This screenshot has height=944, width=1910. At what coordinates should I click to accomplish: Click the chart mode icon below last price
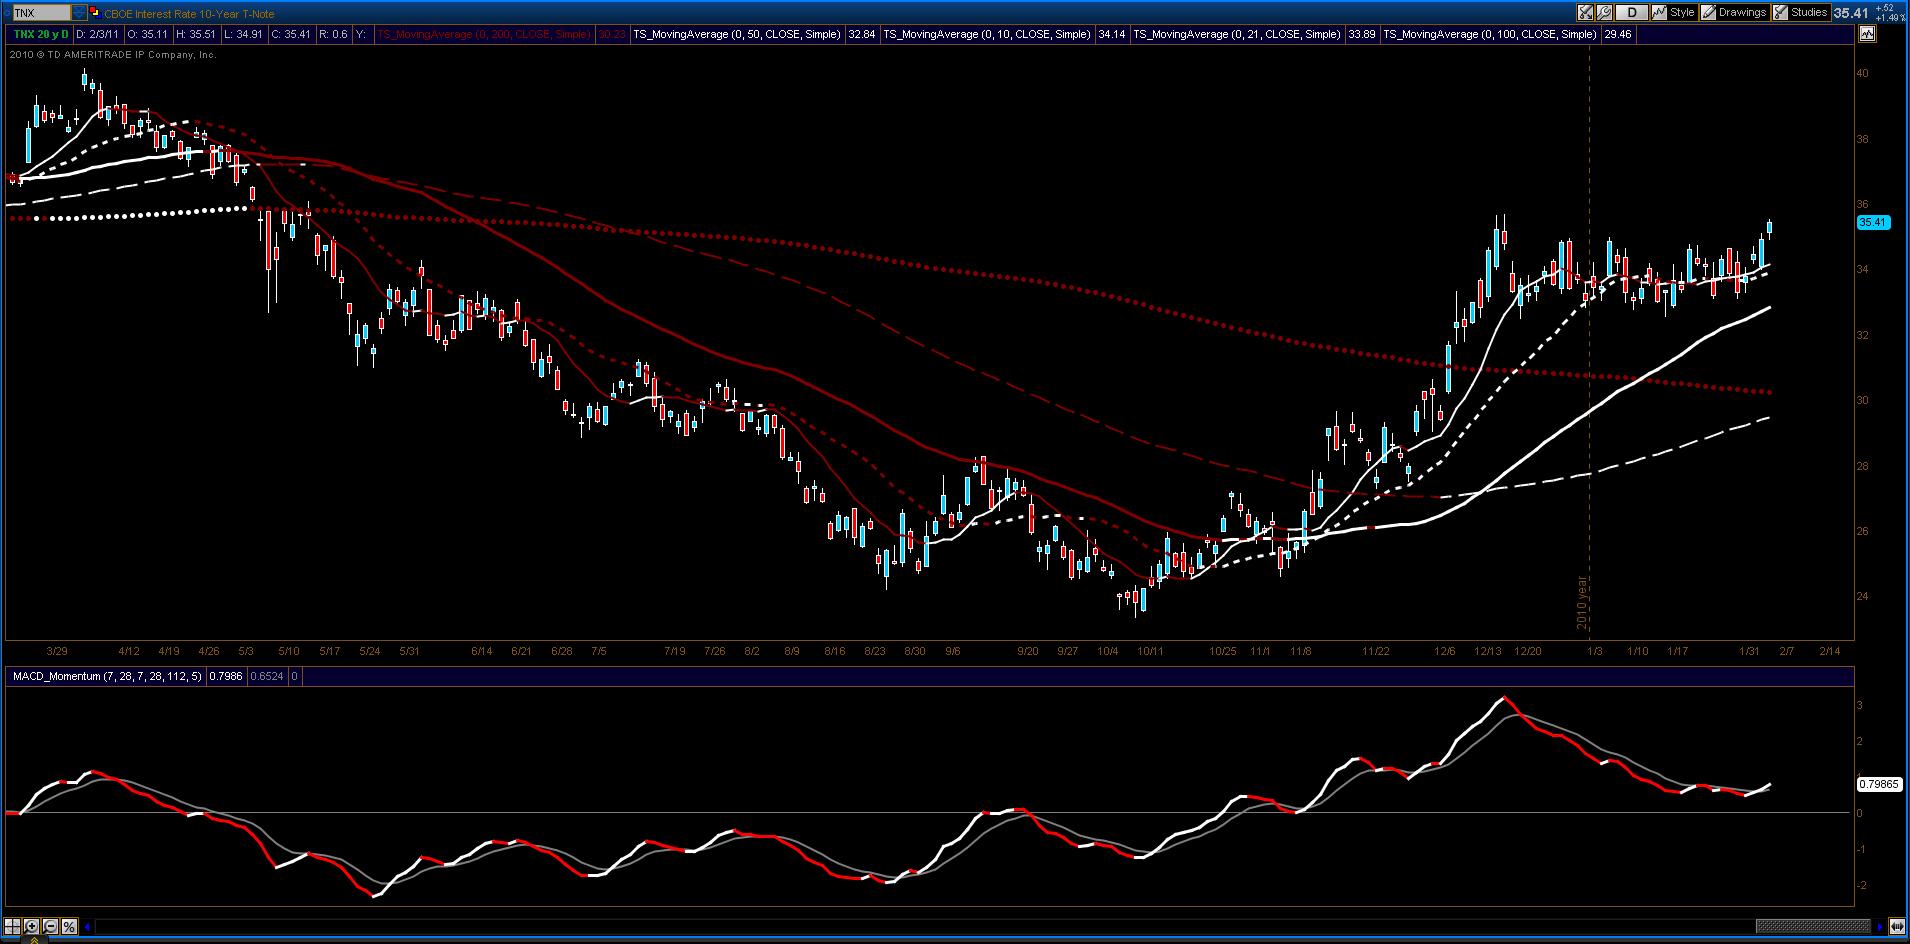pos(1867,34)
